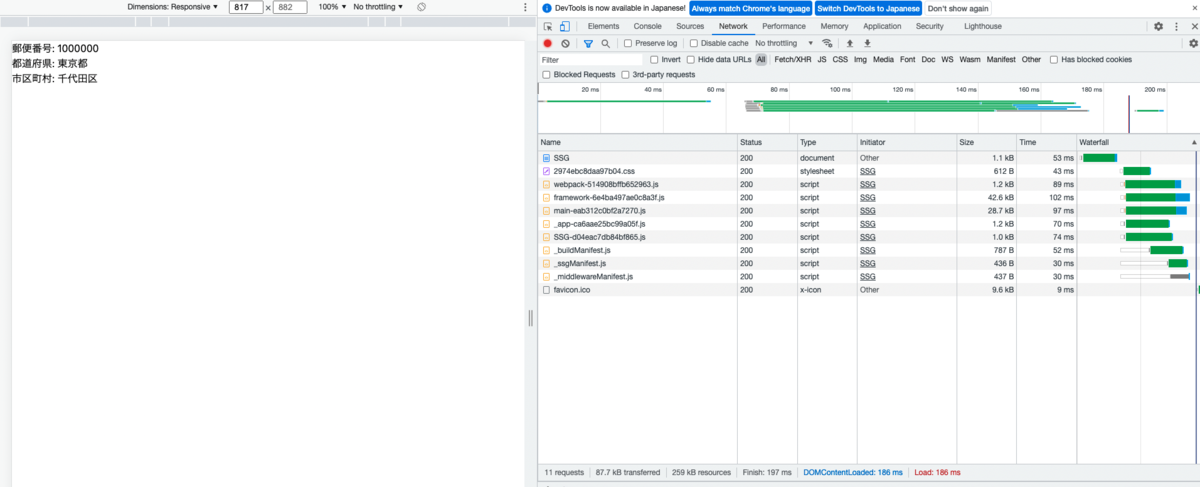The width and height of the screenshot is (1200, 487).
Task: Toggle the network filter funnel icon
Action: (x=588, y=43)
